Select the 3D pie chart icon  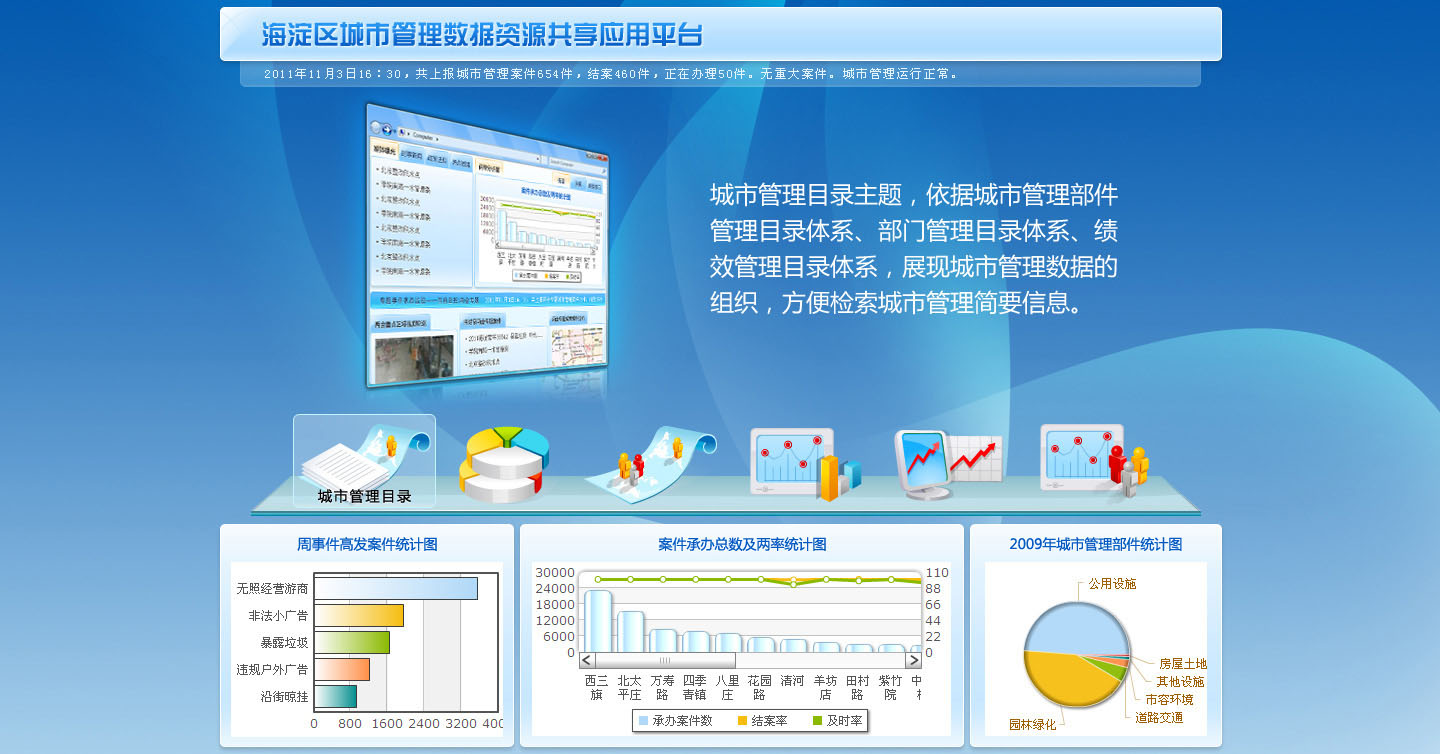(504, 464)
